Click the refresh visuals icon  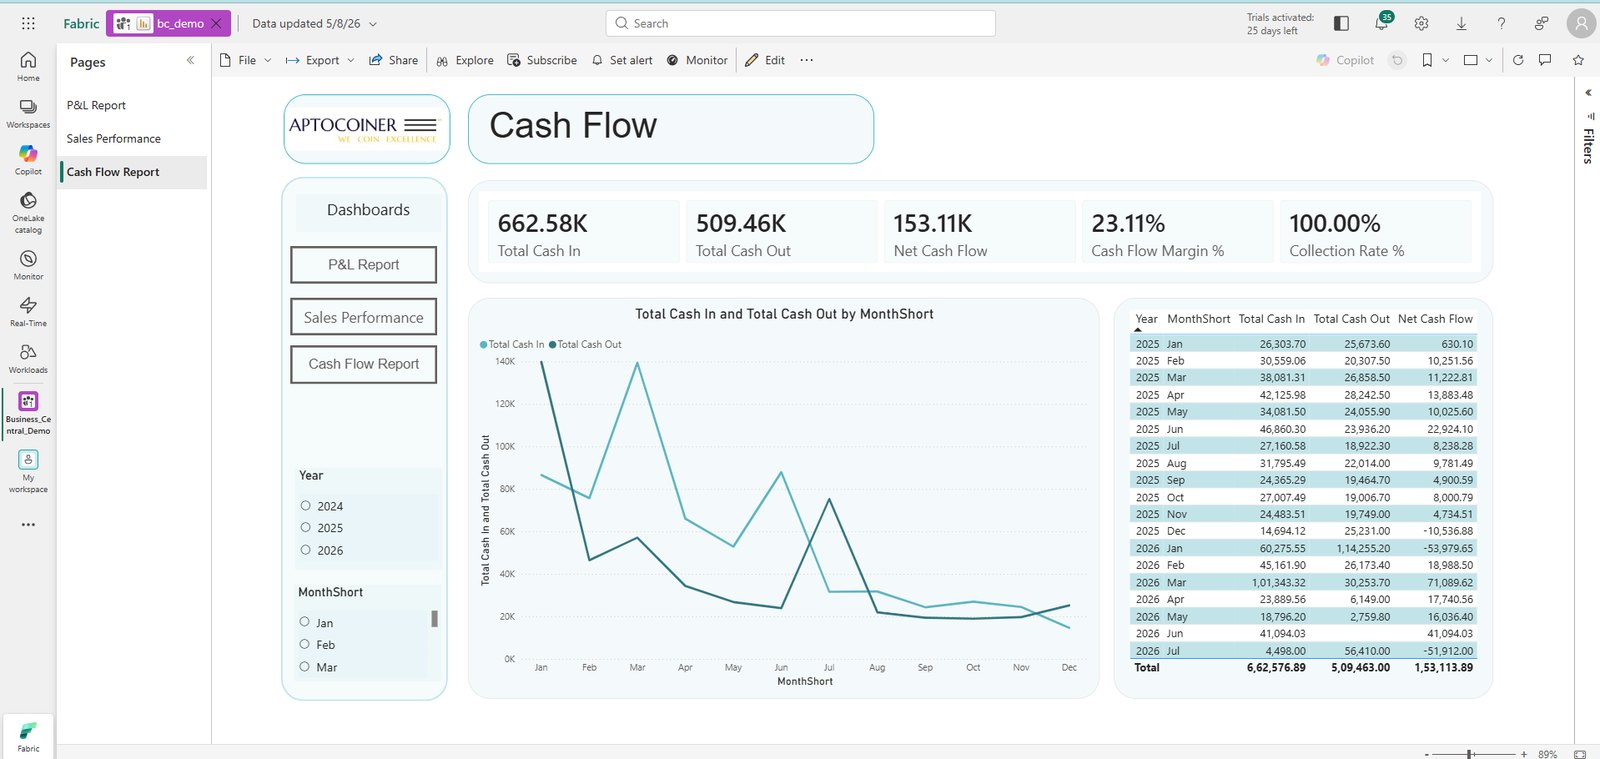[1518, 60]
